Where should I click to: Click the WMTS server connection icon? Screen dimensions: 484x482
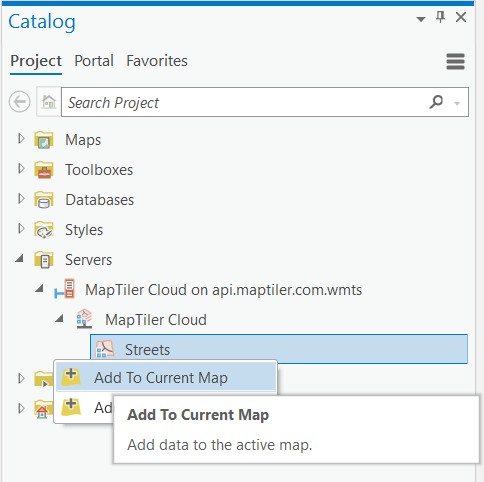tap(65, 289)
